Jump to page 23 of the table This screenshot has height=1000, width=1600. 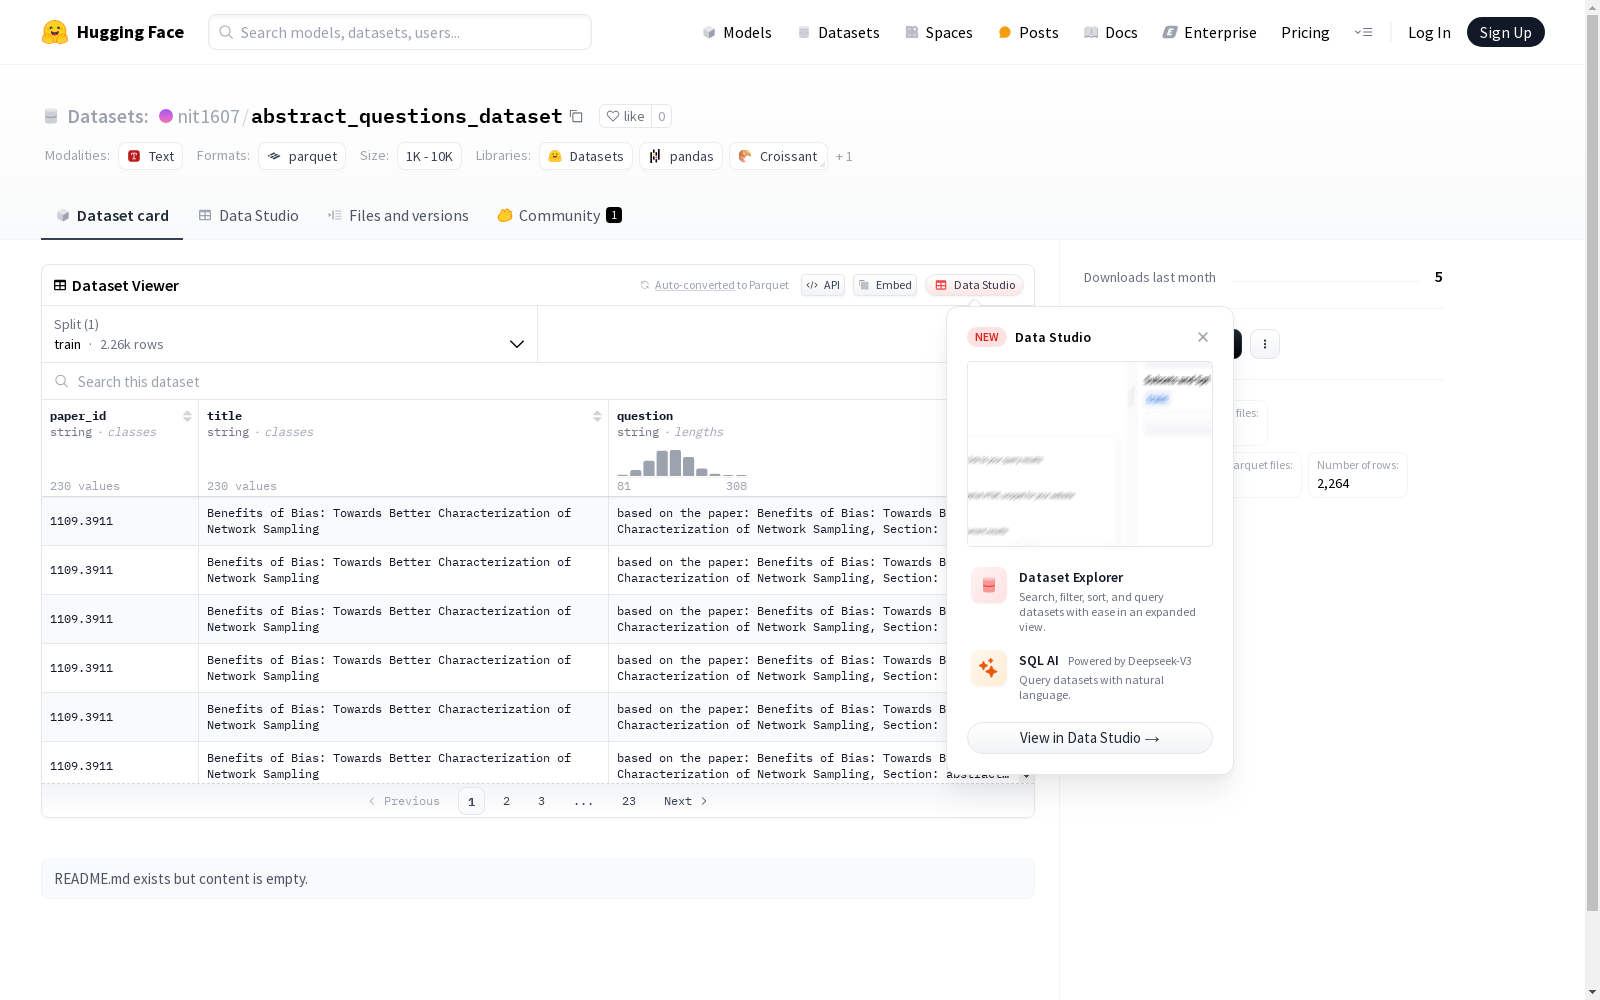point(629,801)
